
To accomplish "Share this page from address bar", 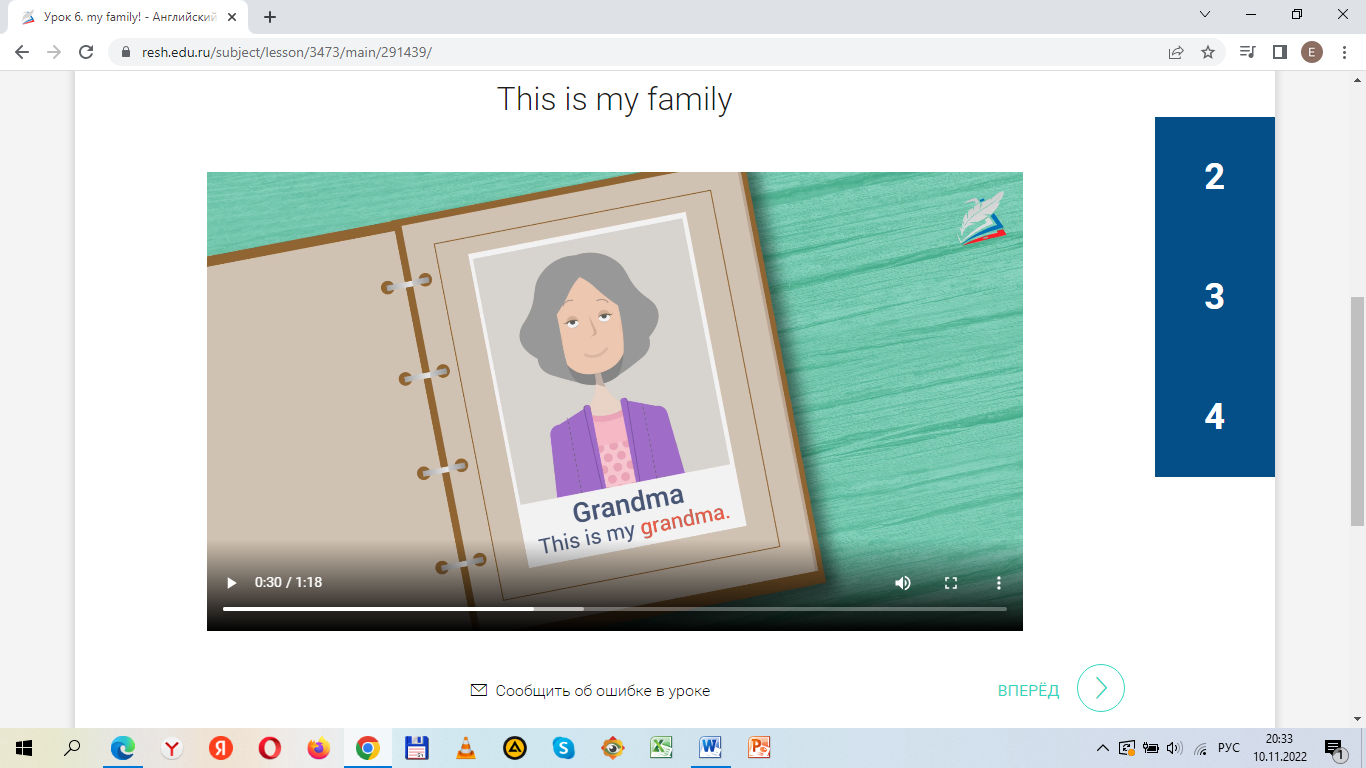I will 1176,52.
